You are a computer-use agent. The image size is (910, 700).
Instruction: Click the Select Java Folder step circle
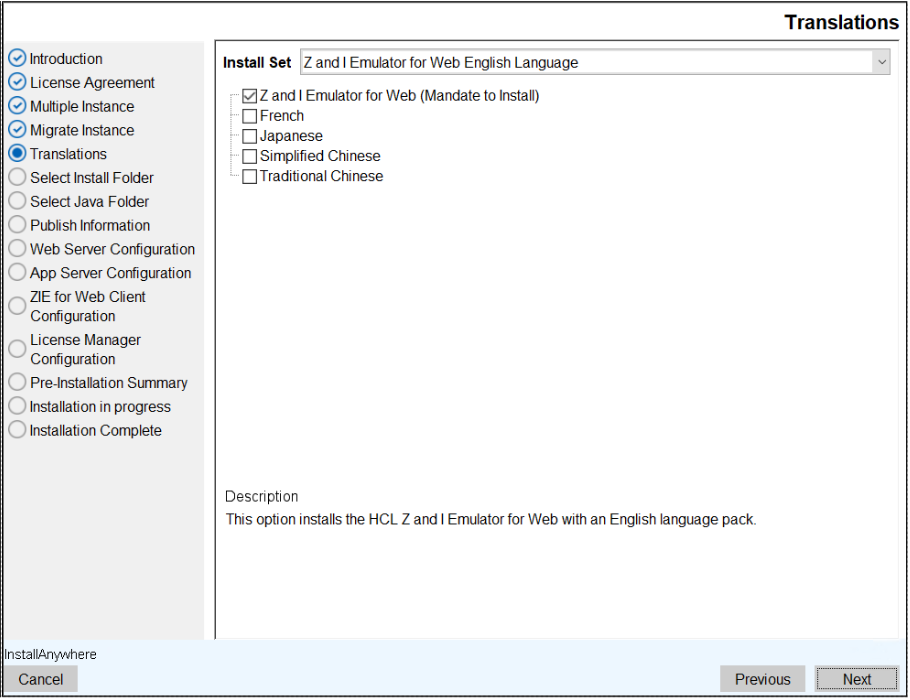pyautogui.click(x=17, y=201)
